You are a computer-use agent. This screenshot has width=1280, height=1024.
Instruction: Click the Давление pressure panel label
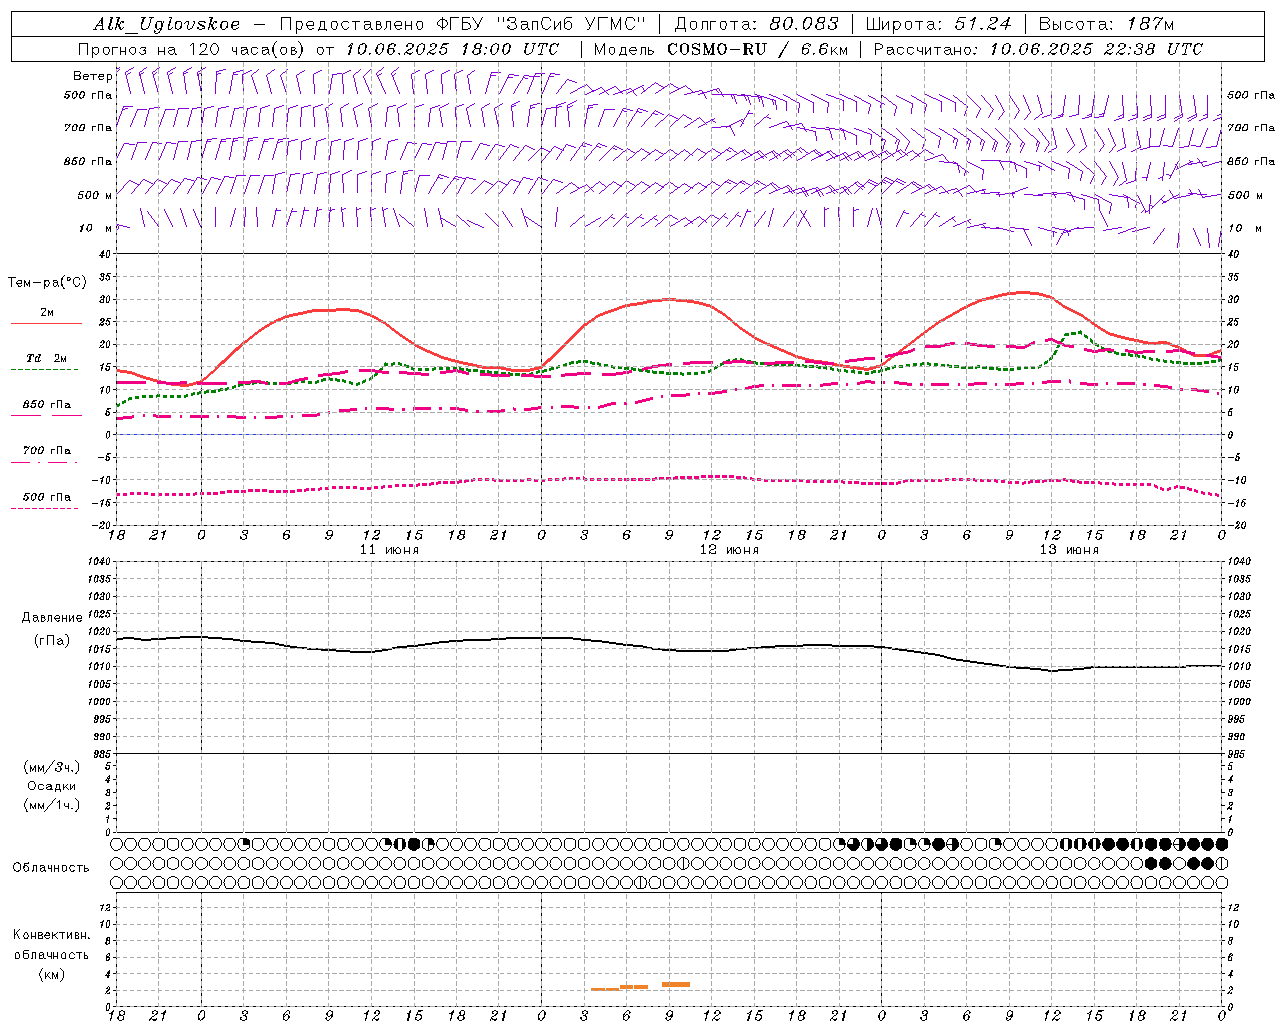coord(51,618)
